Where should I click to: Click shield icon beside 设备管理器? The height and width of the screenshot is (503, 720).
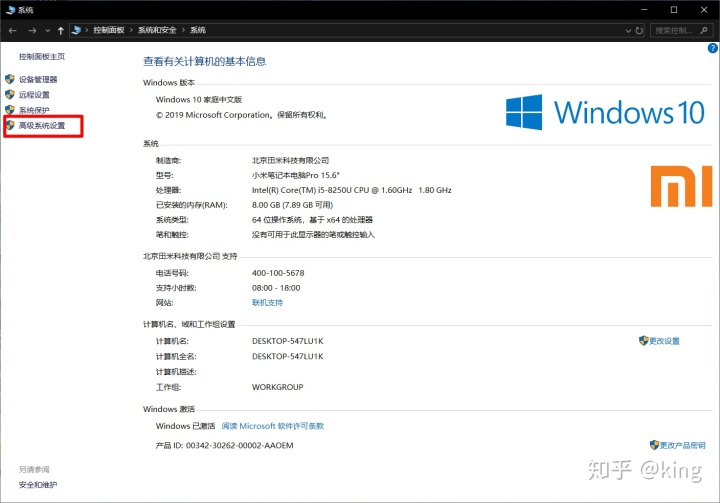10,79
